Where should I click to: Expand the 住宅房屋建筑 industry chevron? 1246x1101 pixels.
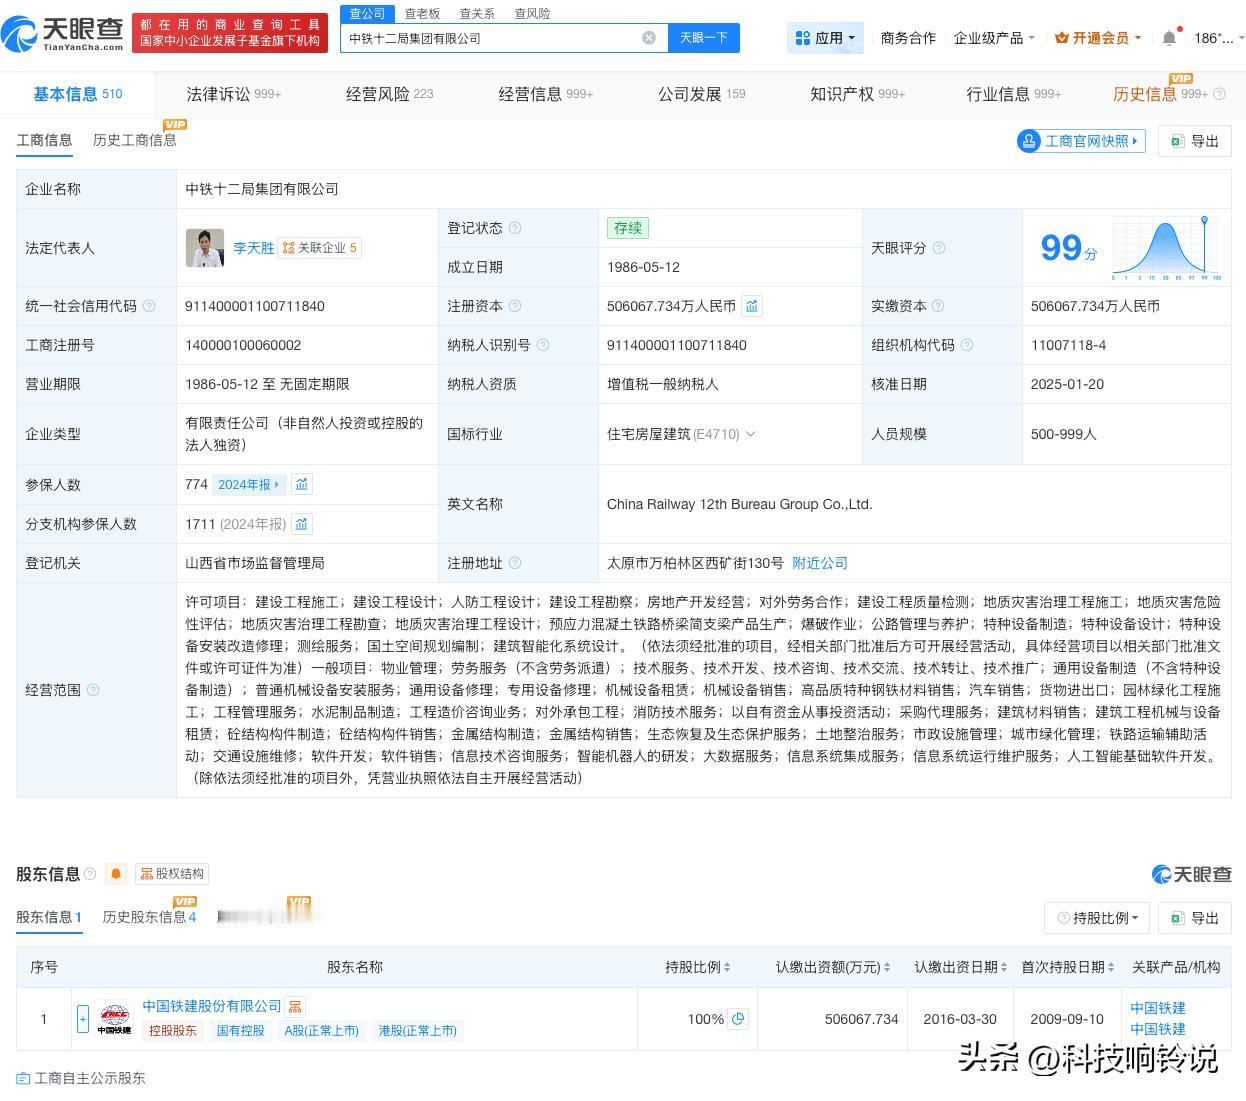[751, 434]
